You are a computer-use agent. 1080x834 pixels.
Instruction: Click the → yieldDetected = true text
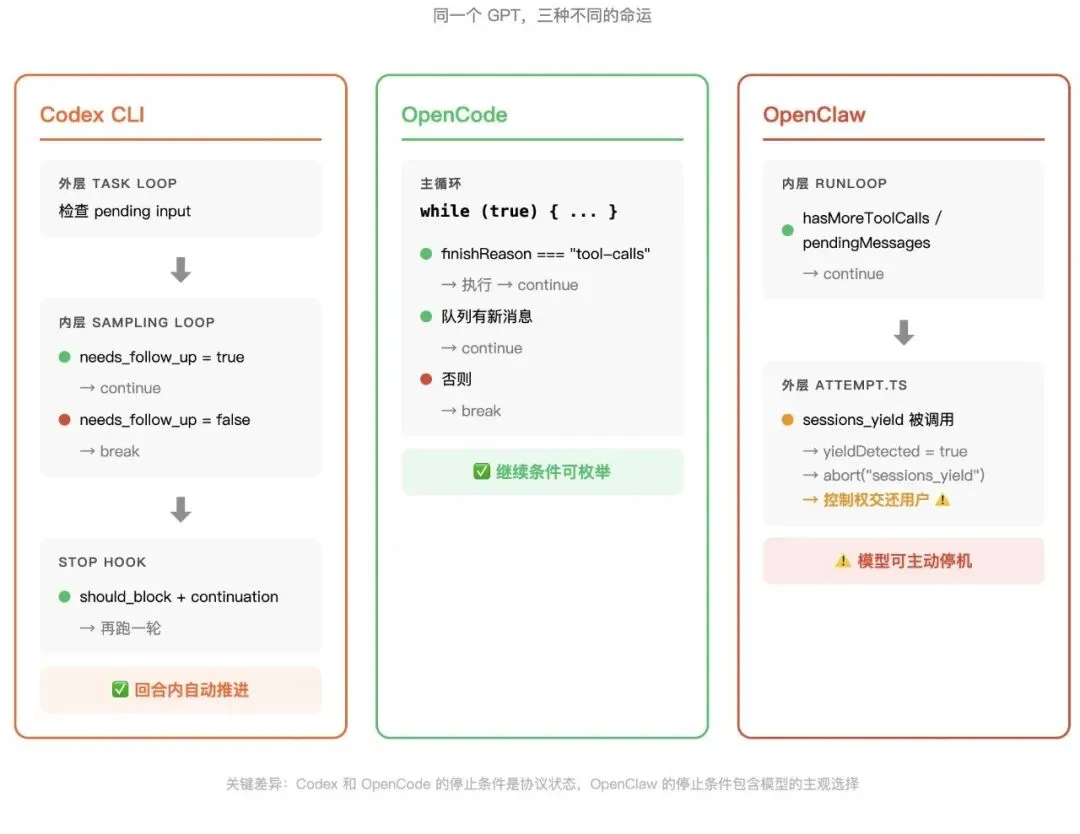point(885,451)
